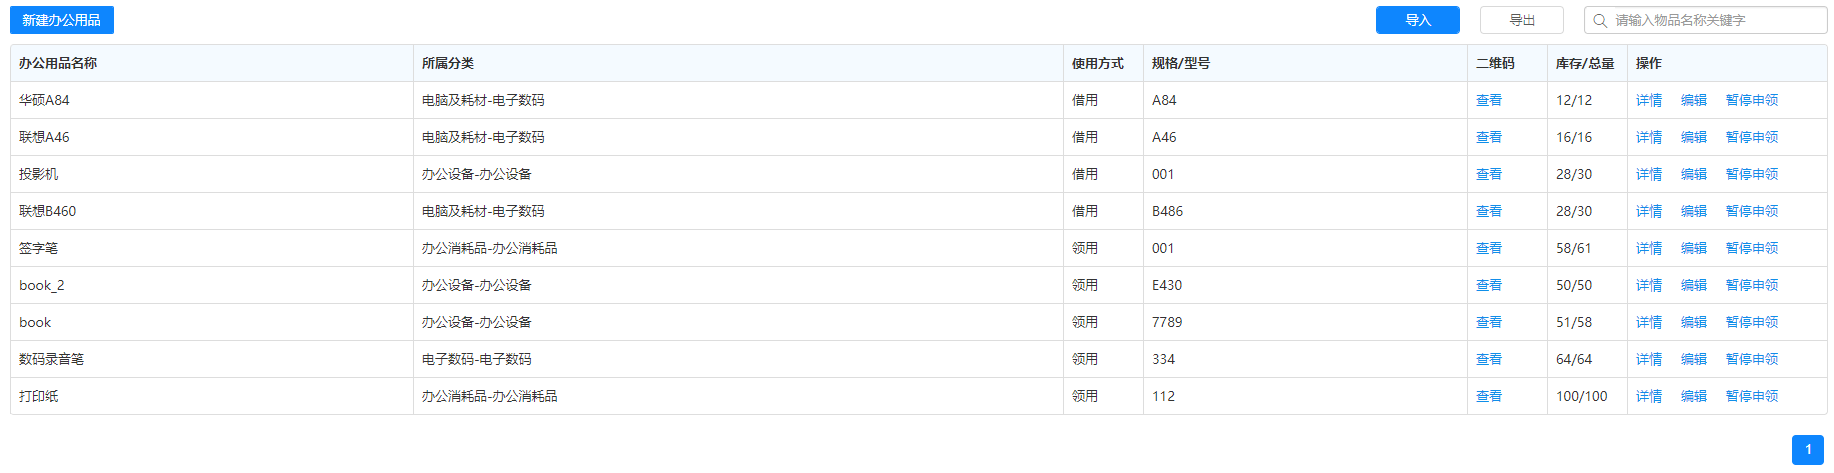The width and height of the screenshot is (1834, 473).
Task: Open details for book_2
Action: tap(1648, 285)
